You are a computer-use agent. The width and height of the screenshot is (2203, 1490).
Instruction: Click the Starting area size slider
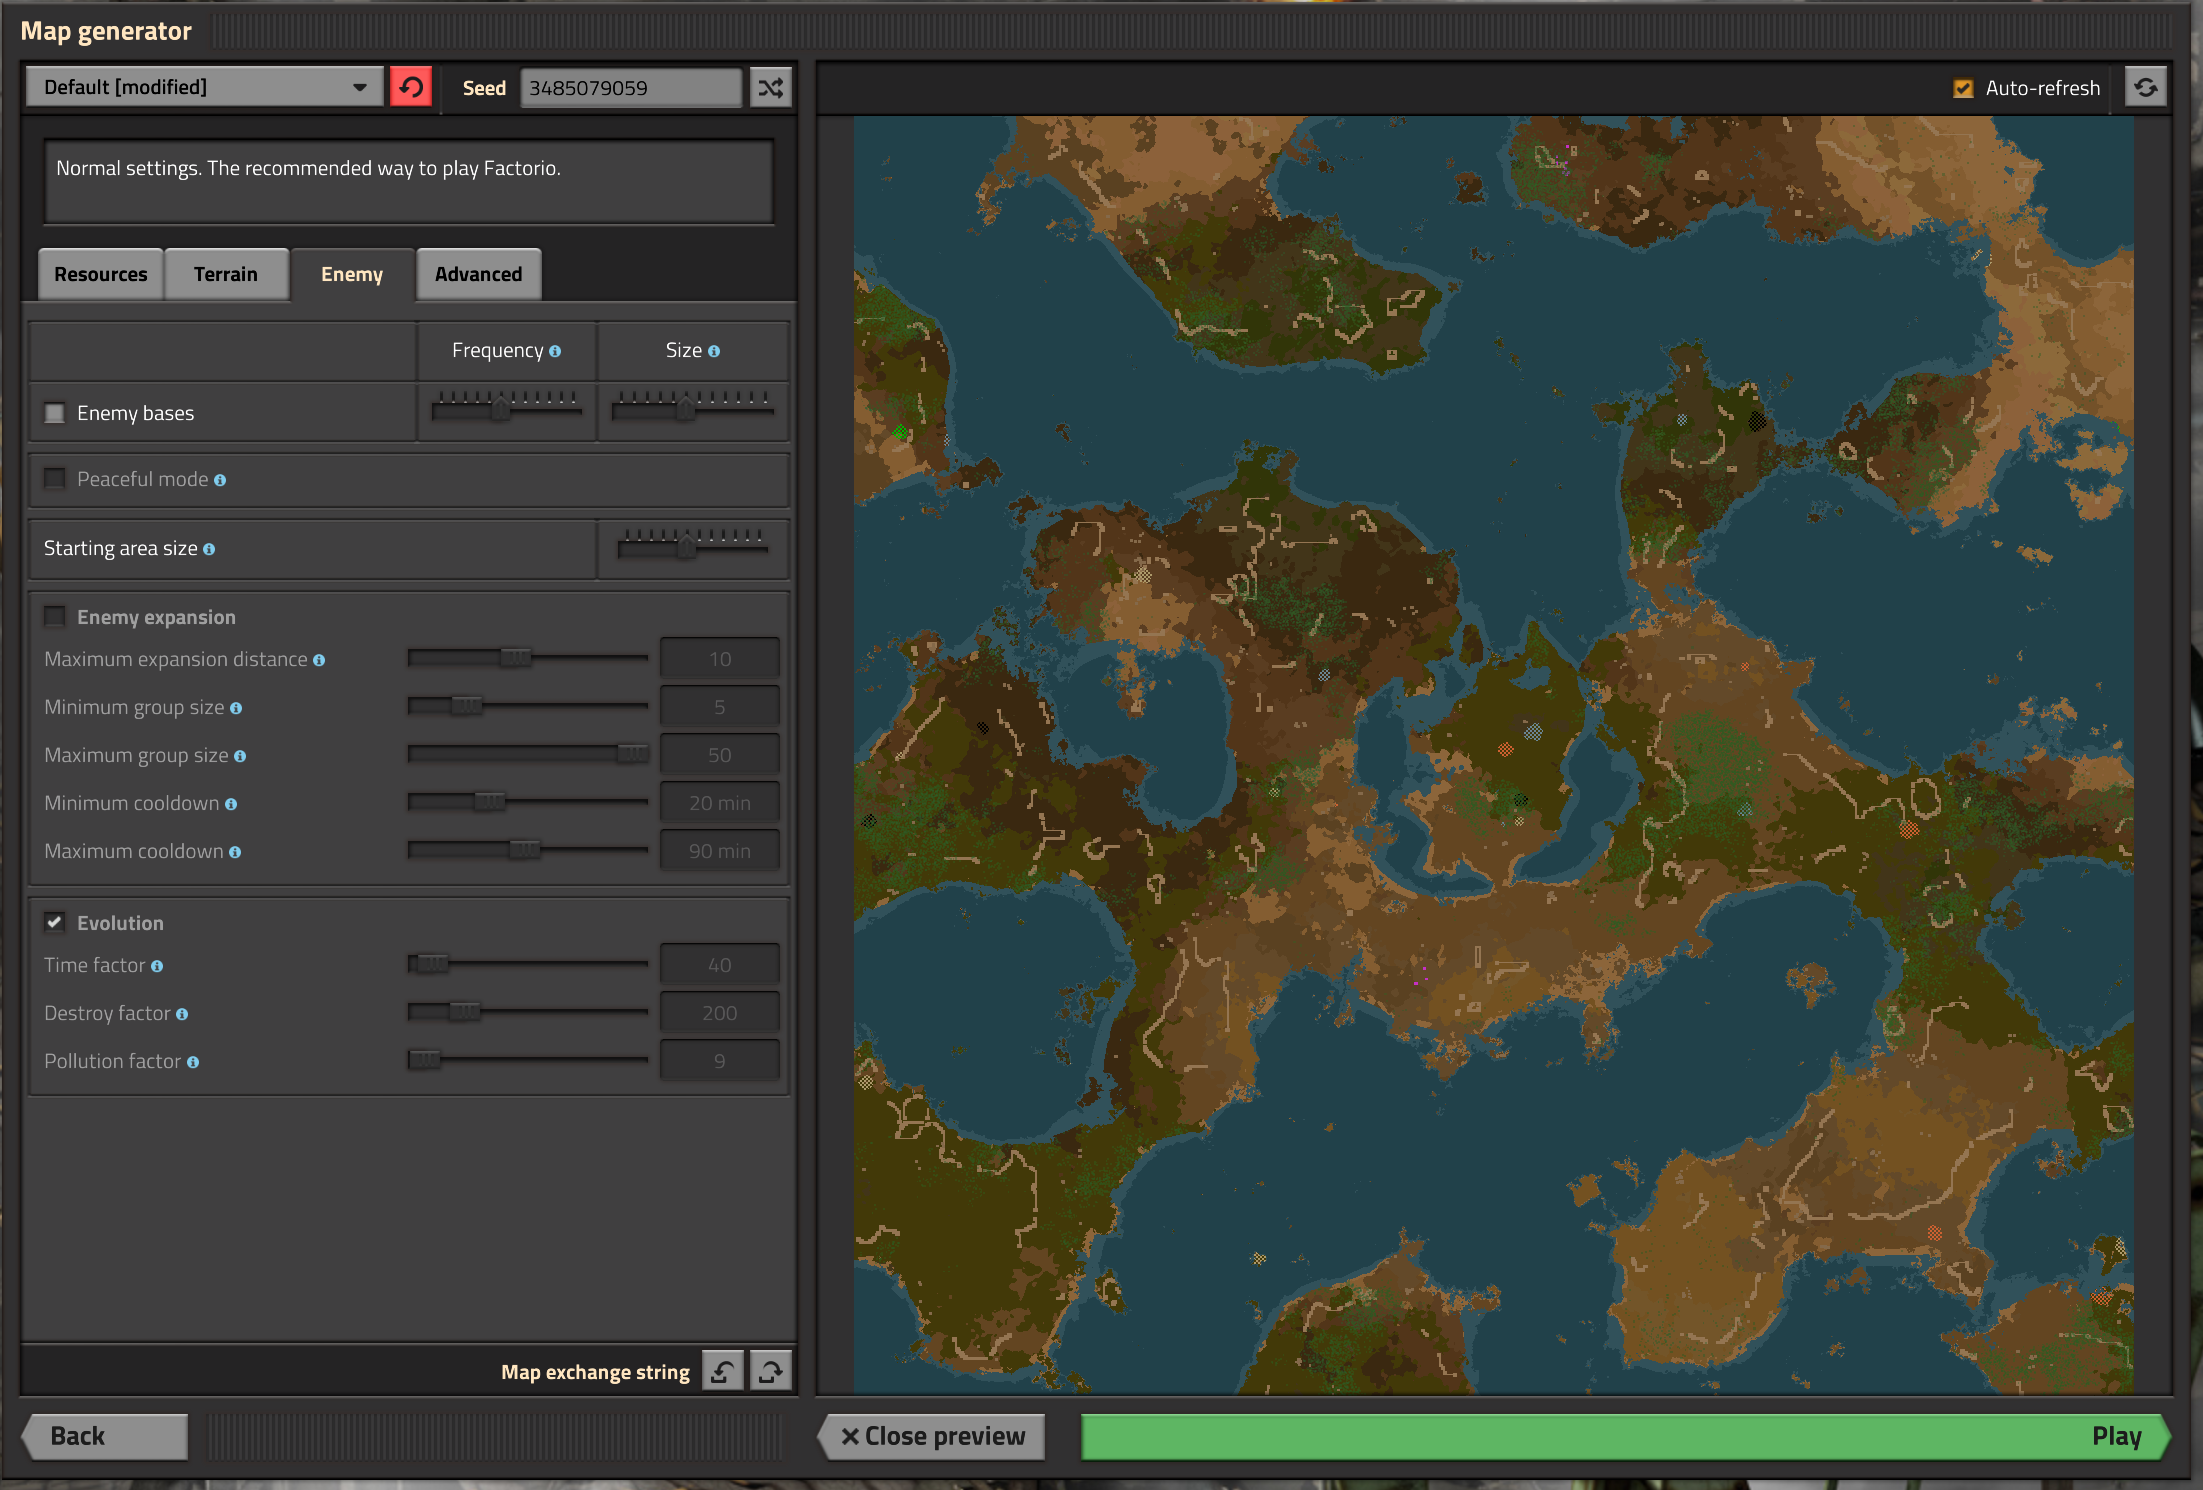pyautogui.click(x=692, y=546)
